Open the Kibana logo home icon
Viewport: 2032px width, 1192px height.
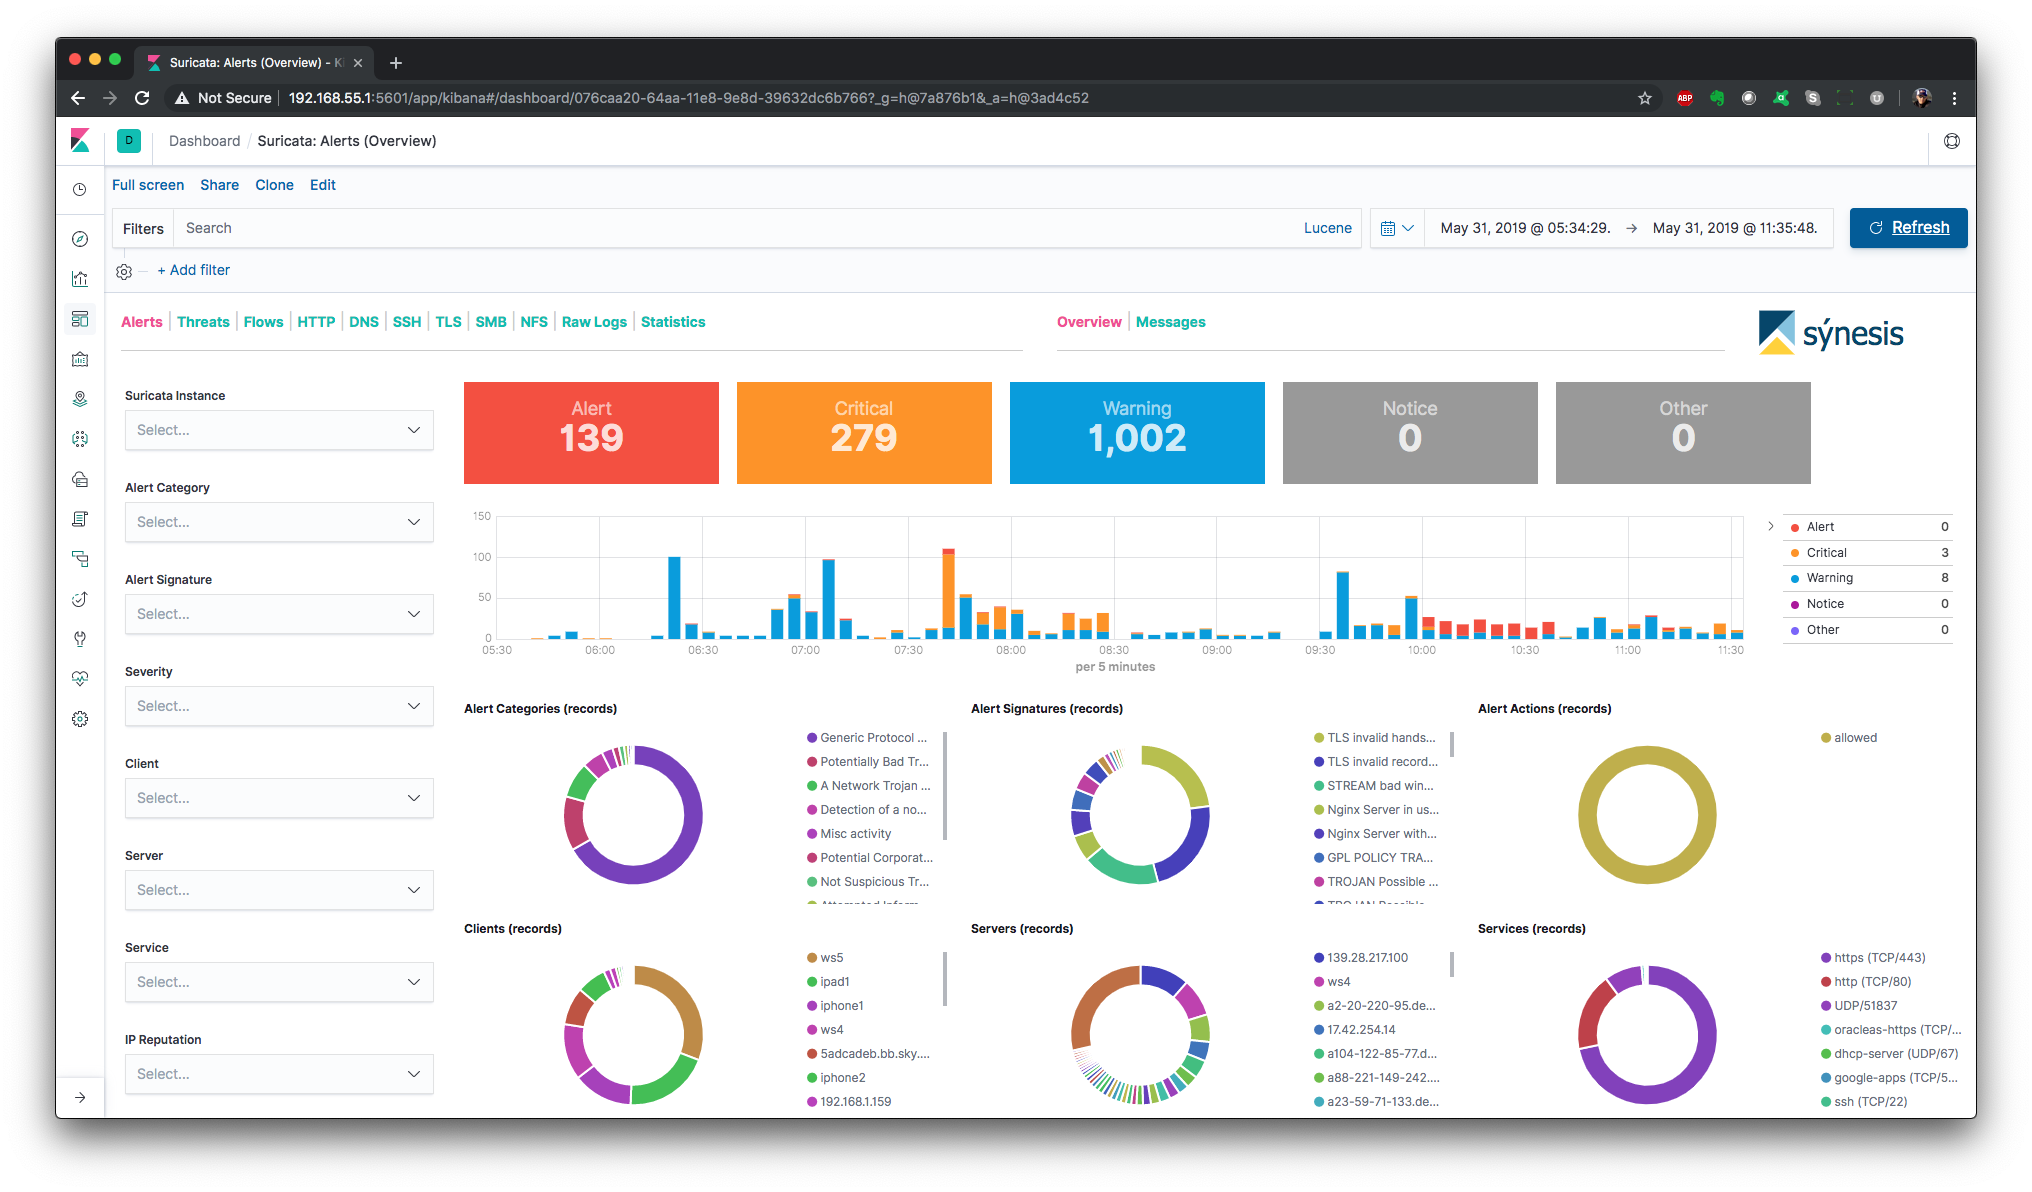point(80,141)
